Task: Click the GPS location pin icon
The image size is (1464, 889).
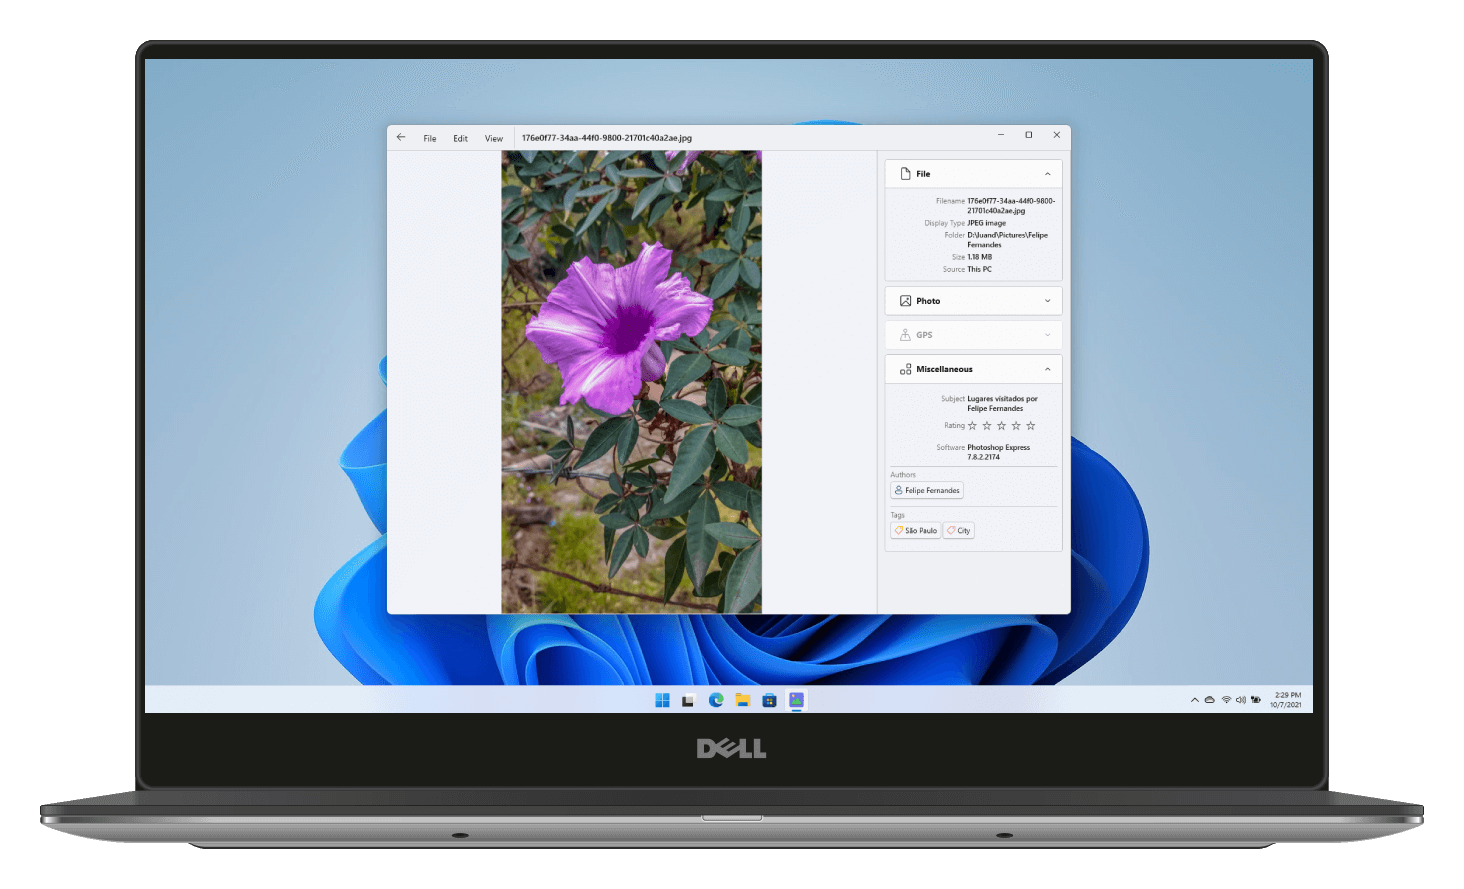Action: coord(906,335)
